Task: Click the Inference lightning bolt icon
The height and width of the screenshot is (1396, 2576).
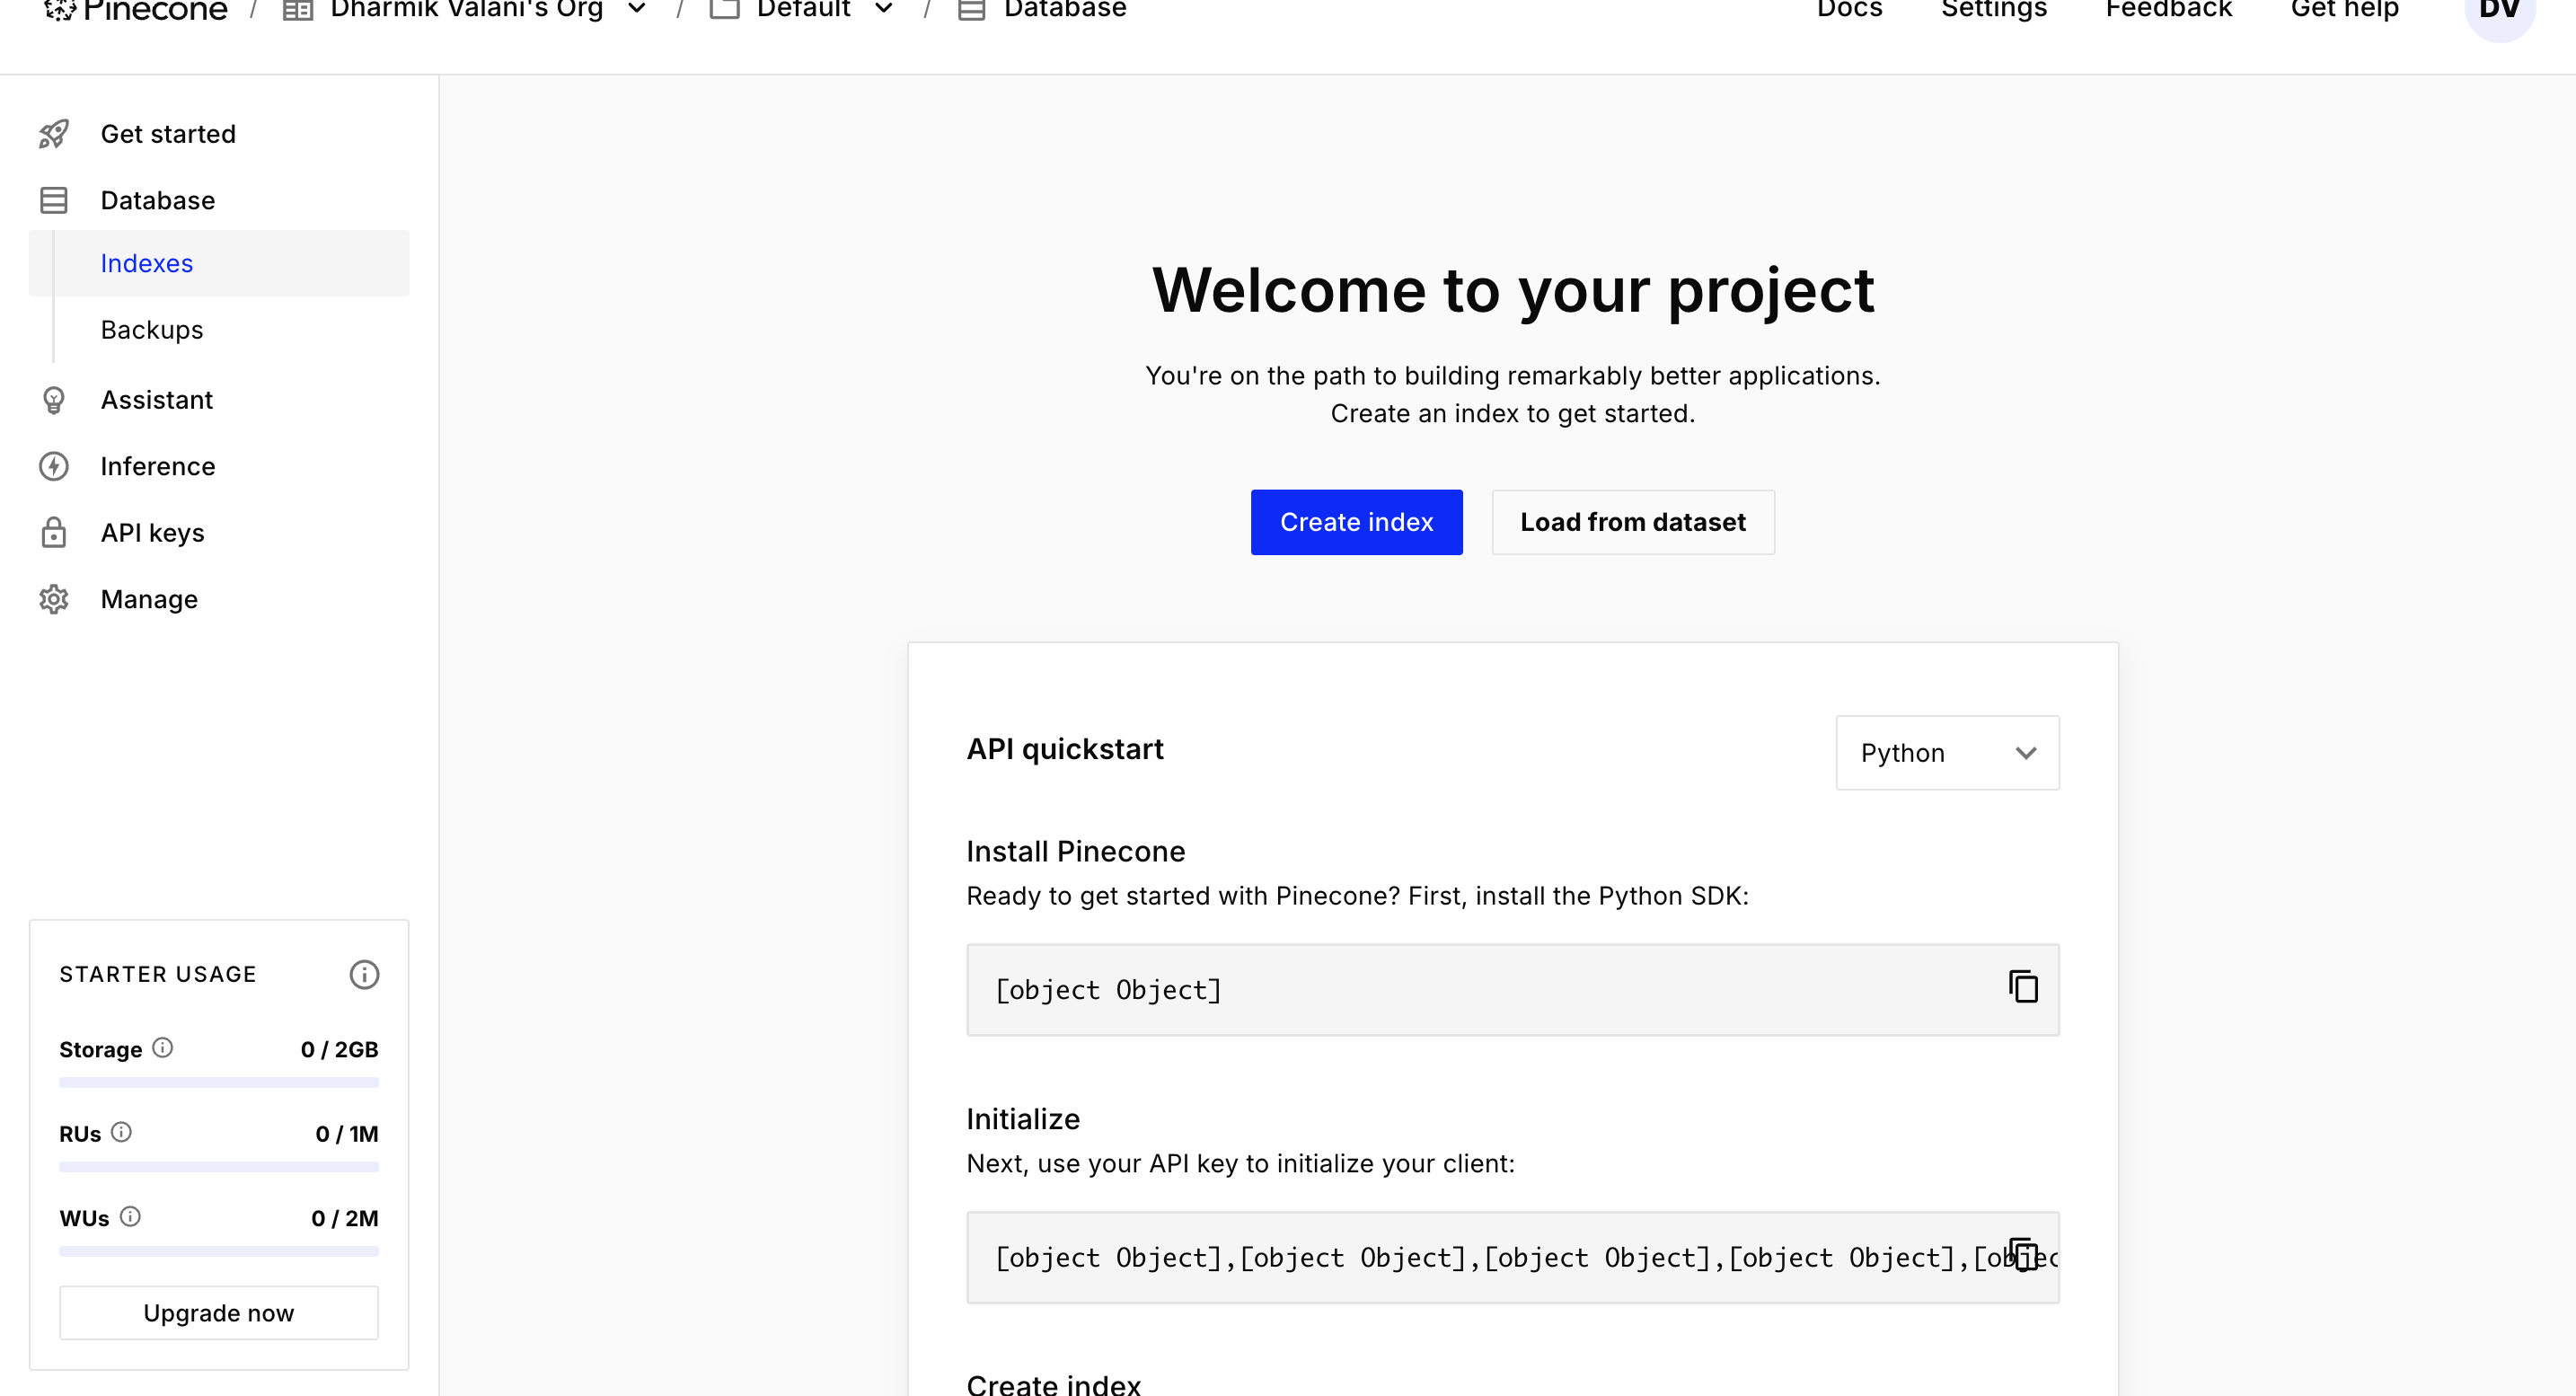Action: tap(54, 466)
